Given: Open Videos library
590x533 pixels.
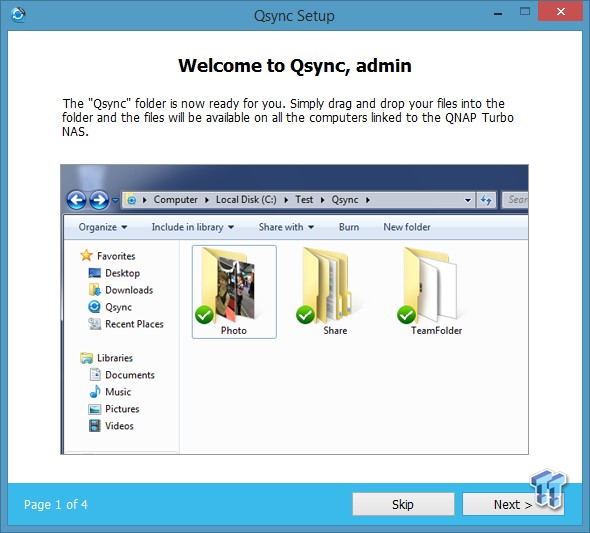Looking at the screenshot, I should 111,426.
